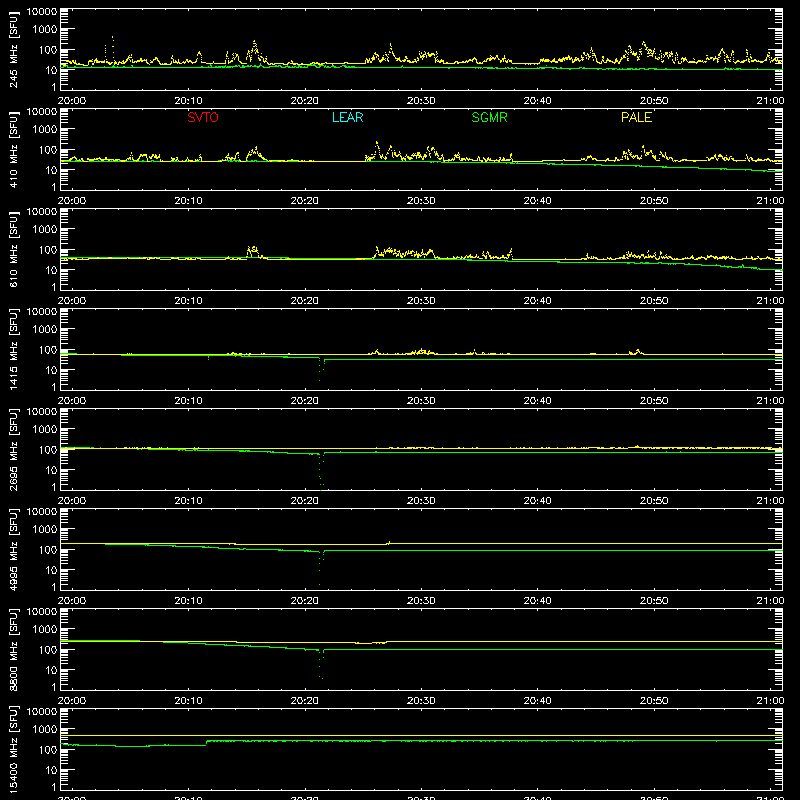The image size is (800, 800).
Task: Click the 21:00 time label of 245 MHz plot
Action: point(770,101)
